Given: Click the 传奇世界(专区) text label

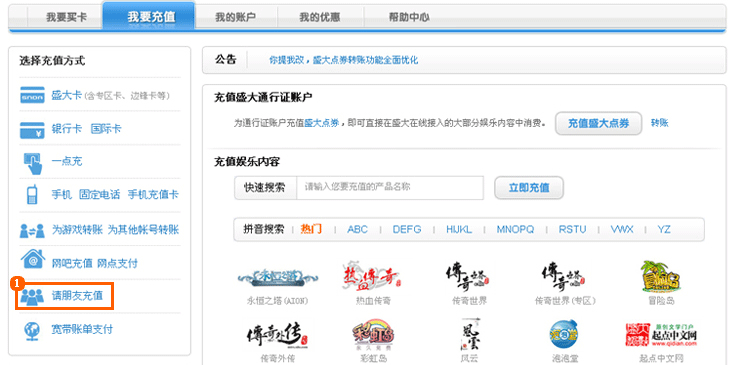Looking at the screenshot, I should pos(565,300).
